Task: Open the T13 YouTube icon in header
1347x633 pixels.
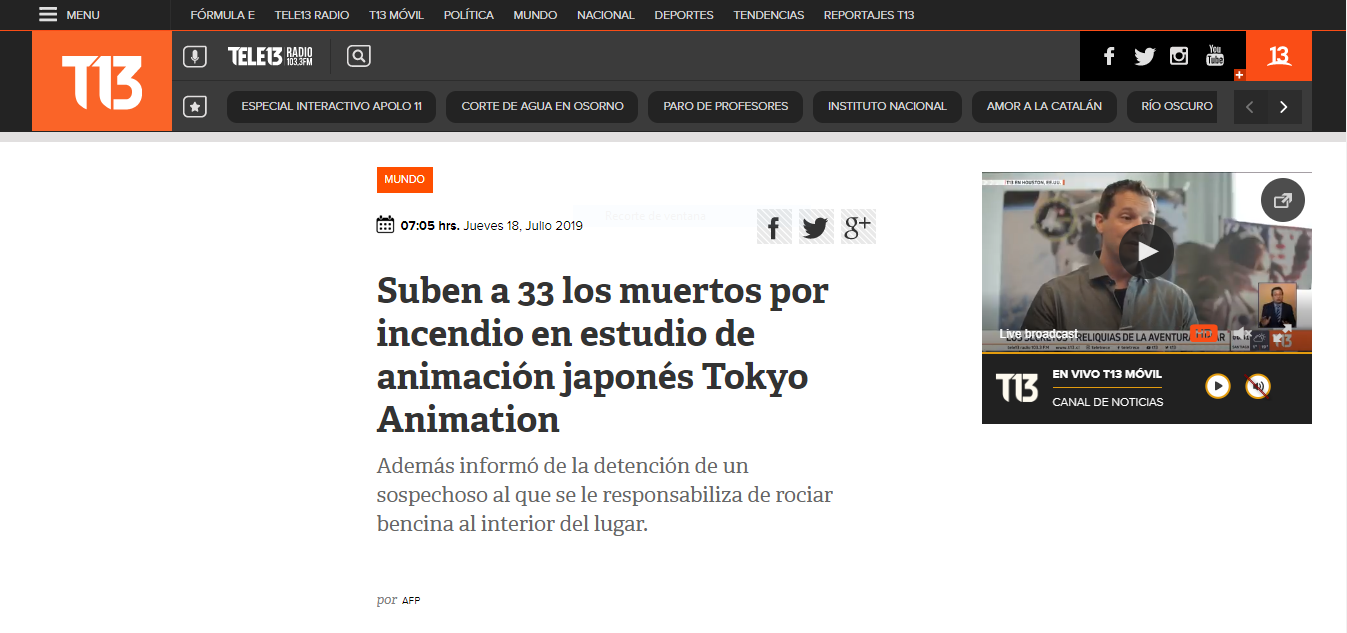Action: (x=1215, y=56)
